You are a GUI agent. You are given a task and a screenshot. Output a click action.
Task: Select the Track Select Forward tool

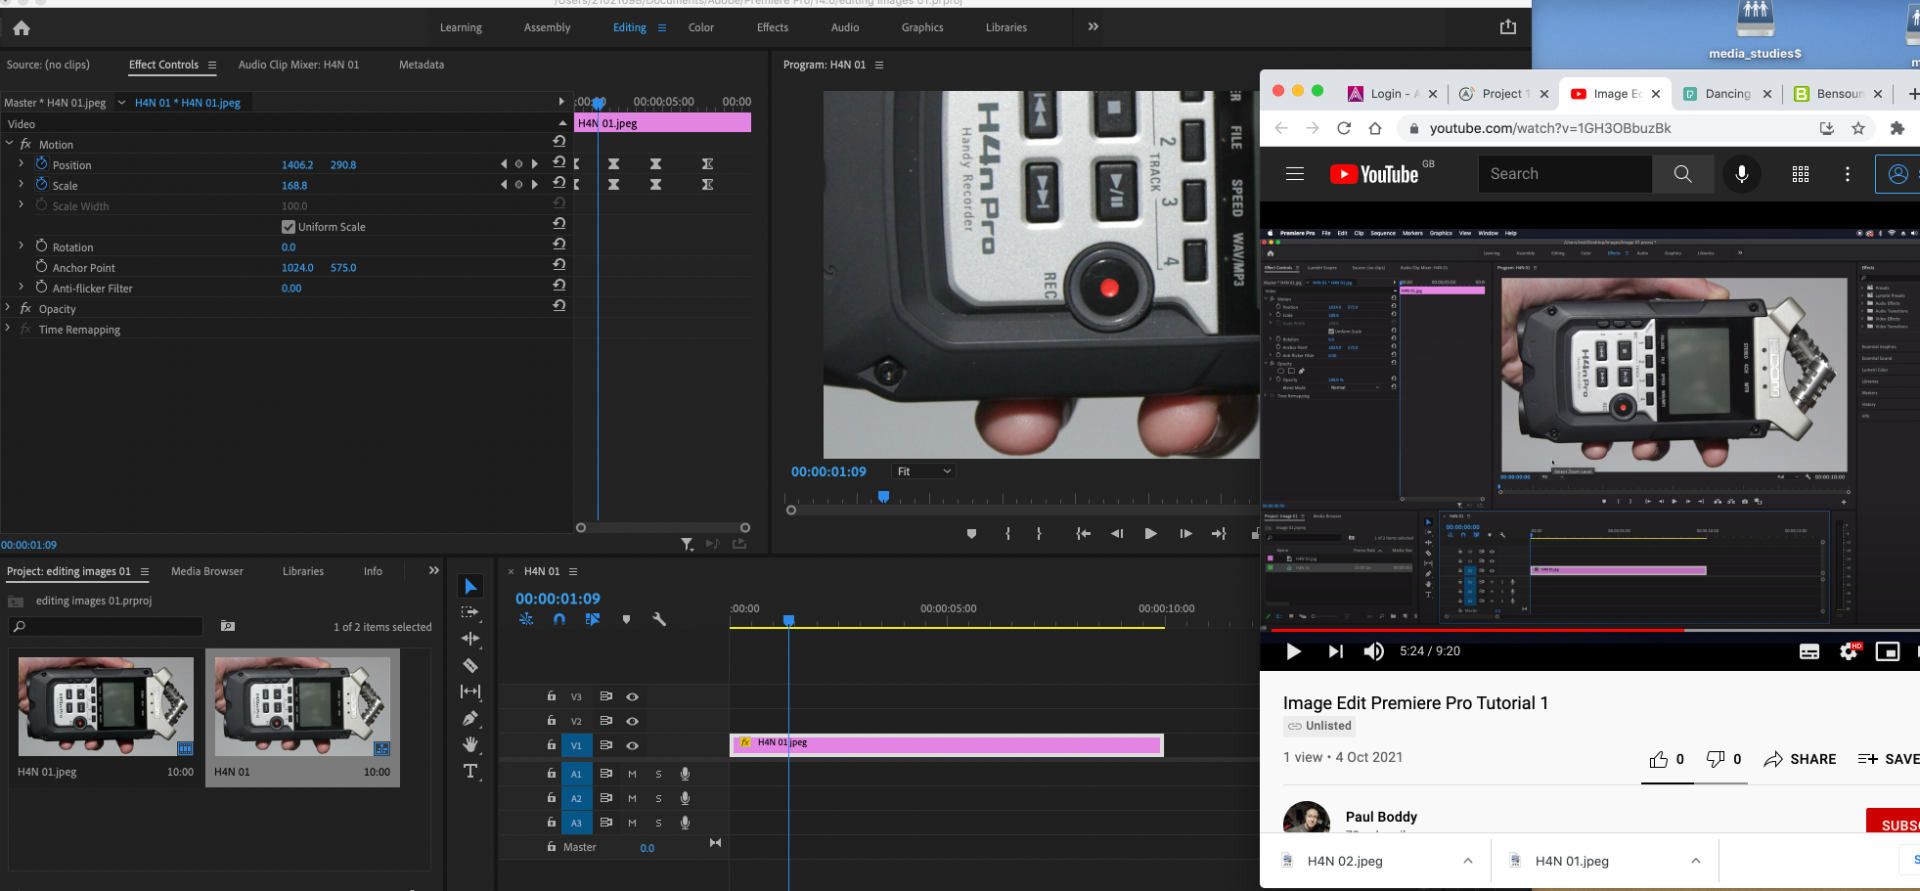(471, 612)
